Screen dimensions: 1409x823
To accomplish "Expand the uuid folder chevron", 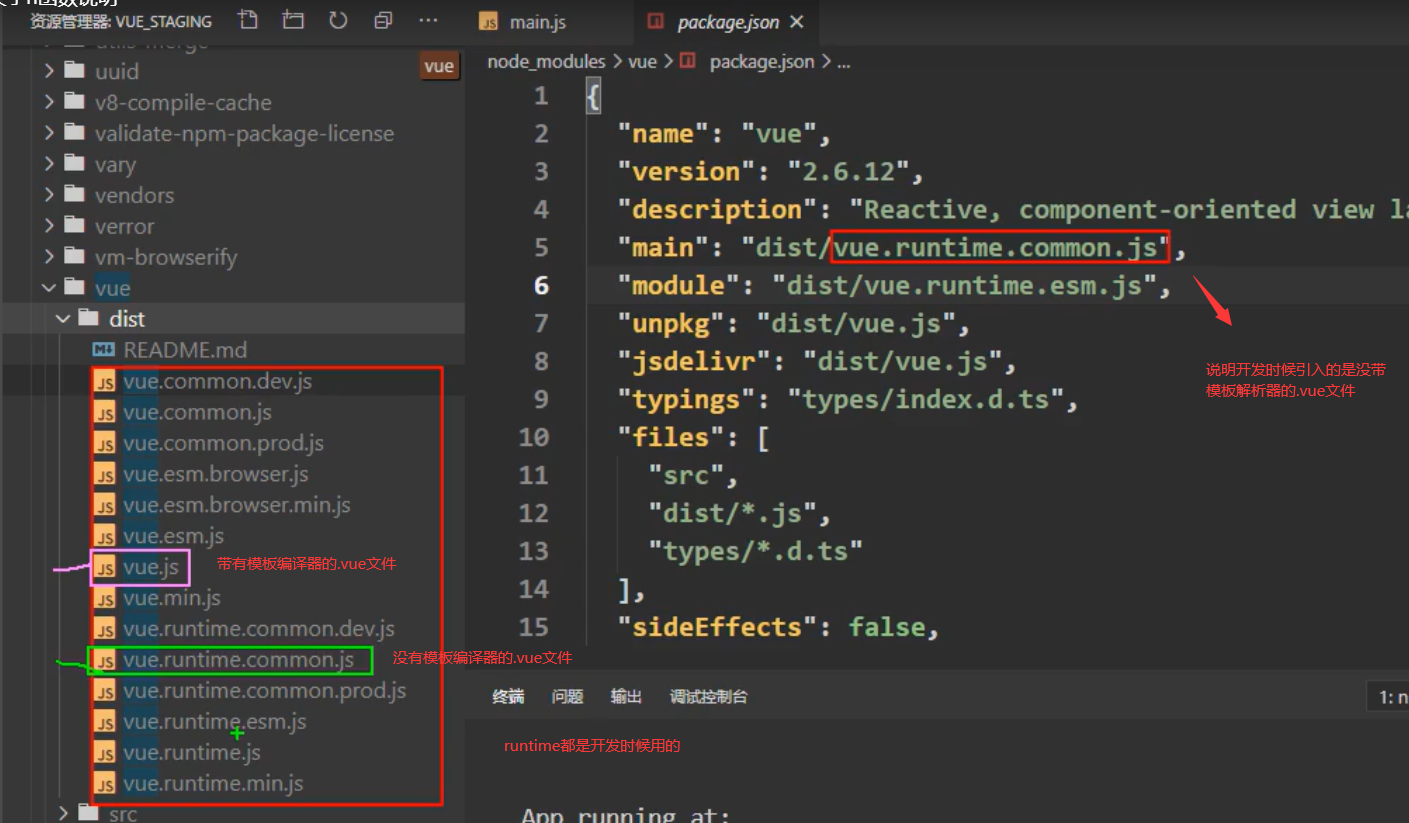I will click(x=49, y=71).
